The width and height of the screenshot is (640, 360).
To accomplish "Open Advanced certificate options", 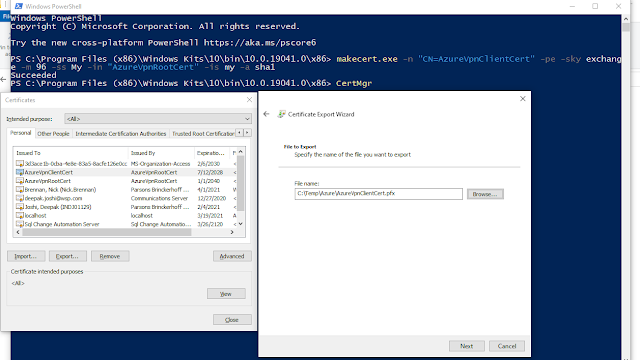I will click(232, 256).
